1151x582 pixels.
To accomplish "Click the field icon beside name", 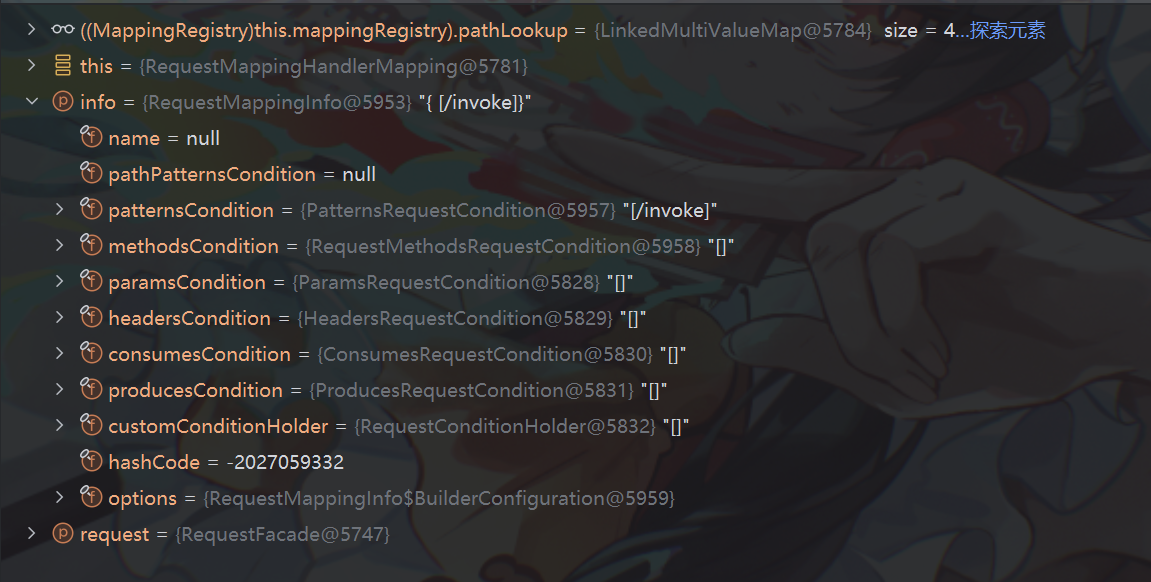I will (91, 137).
